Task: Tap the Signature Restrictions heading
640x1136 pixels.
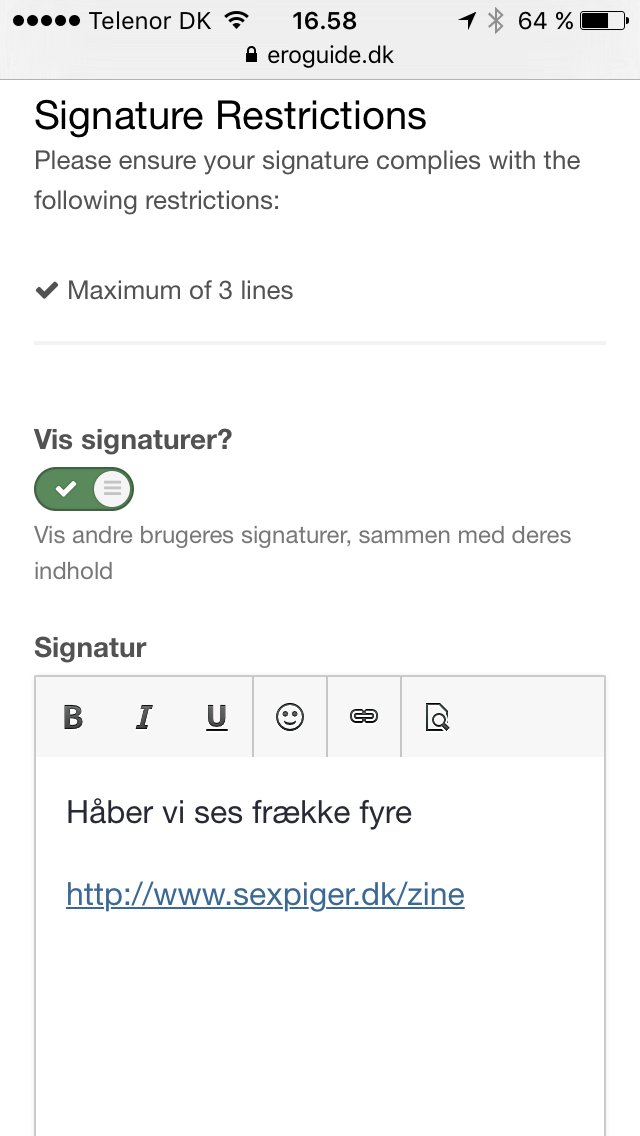Action: (x=230, y=116)
